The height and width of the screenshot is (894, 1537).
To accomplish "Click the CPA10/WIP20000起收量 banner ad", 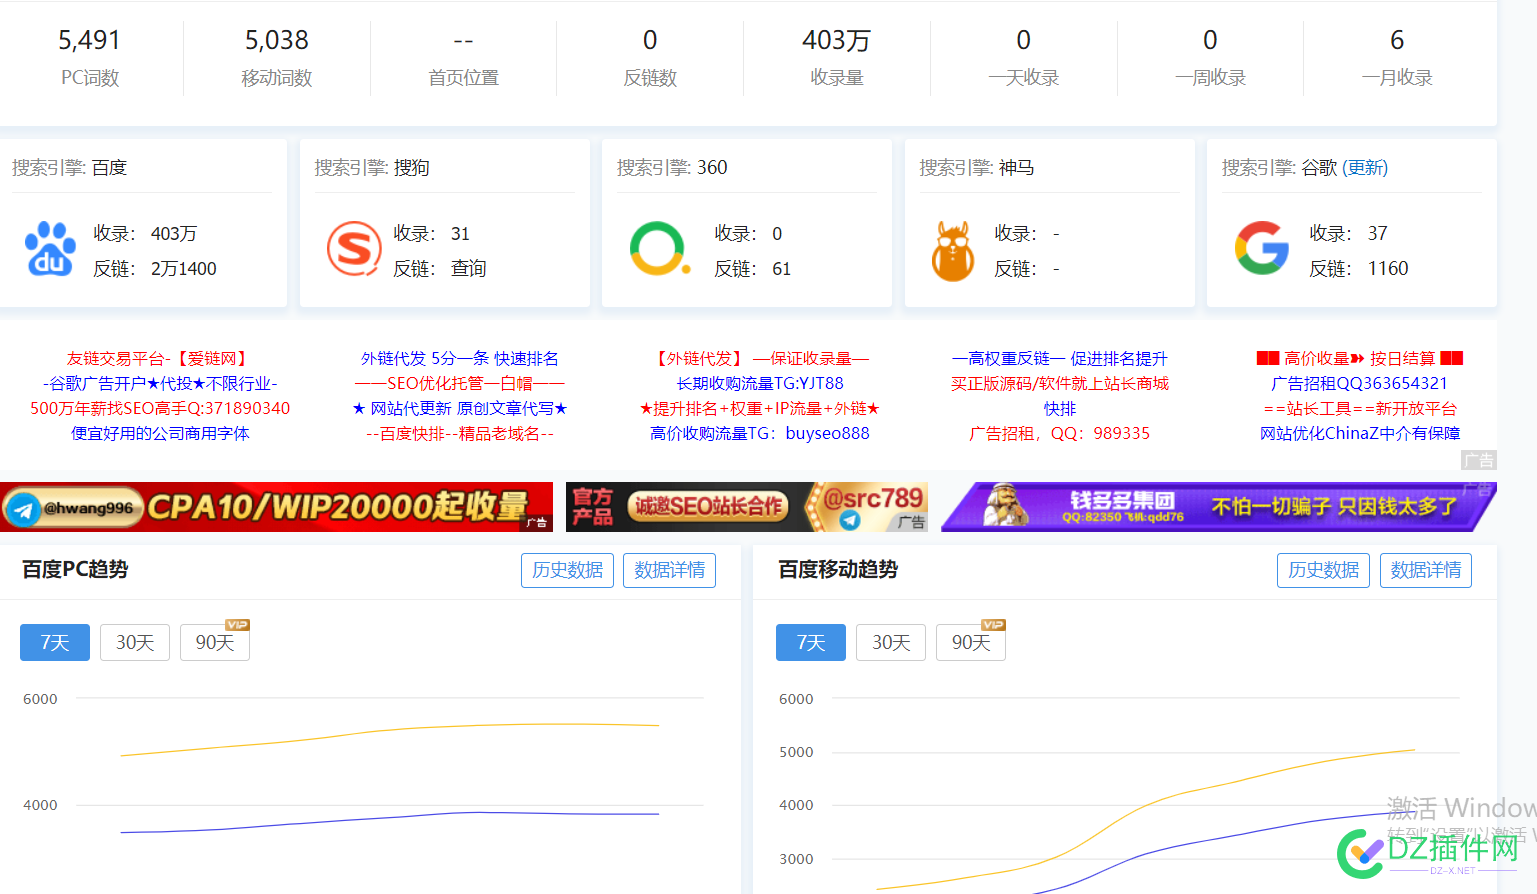I will 276,507.
